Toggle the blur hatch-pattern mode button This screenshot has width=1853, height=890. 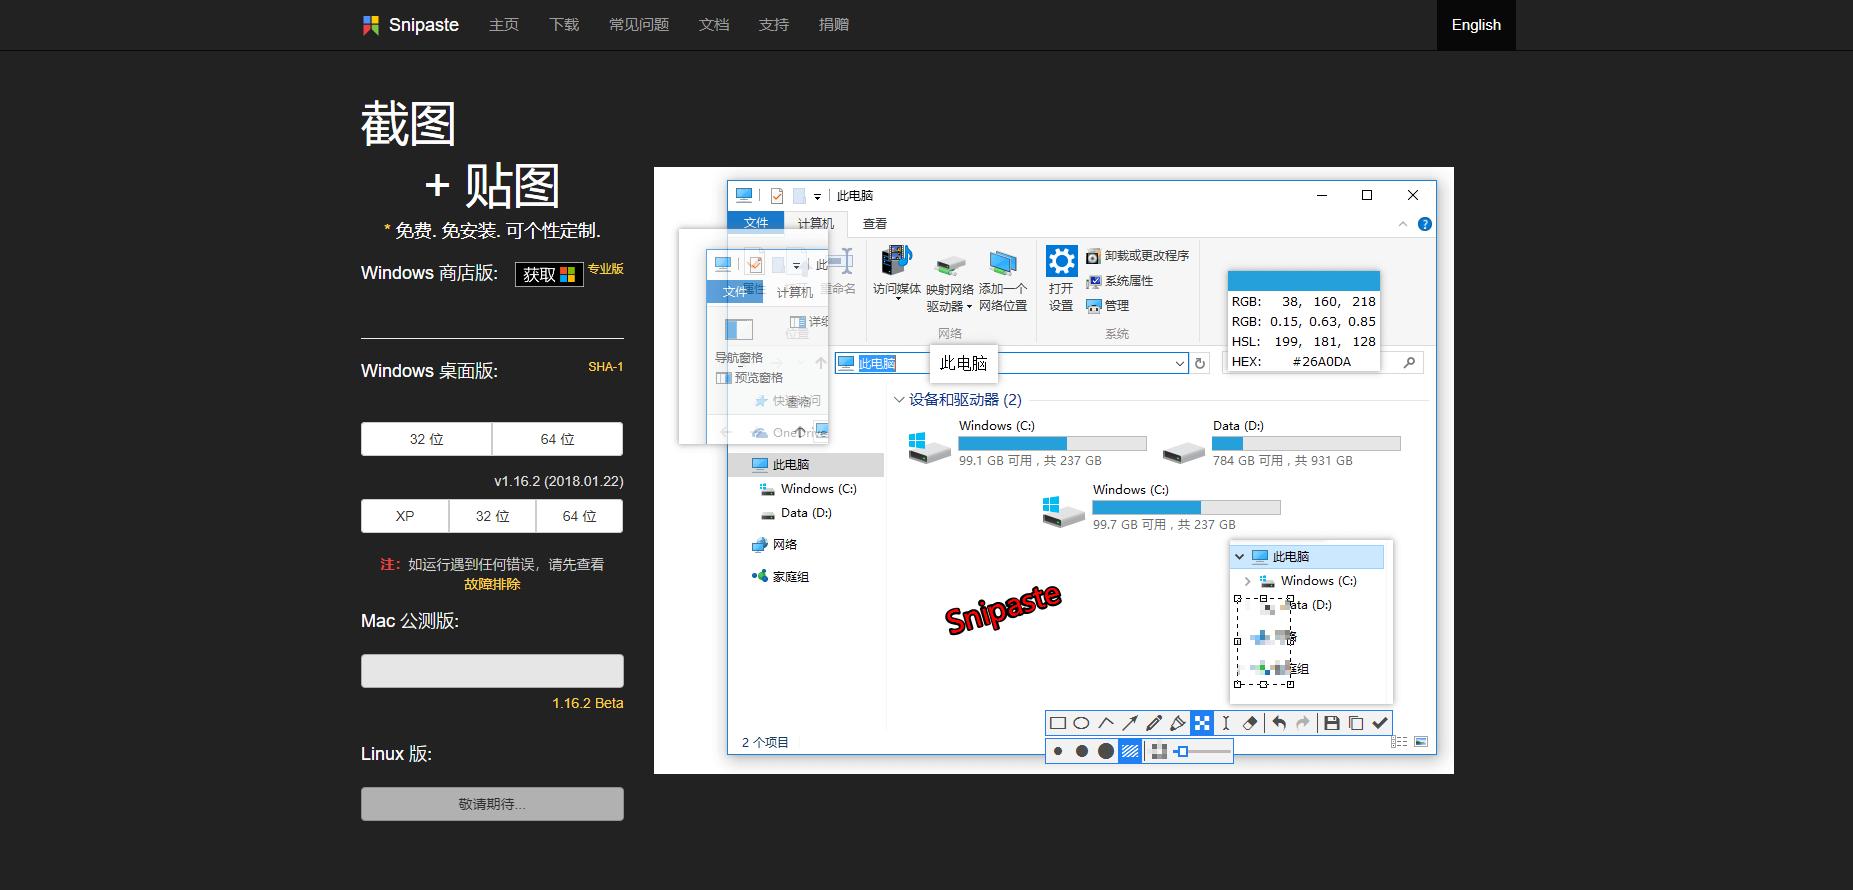click(x=1130, y=751)
